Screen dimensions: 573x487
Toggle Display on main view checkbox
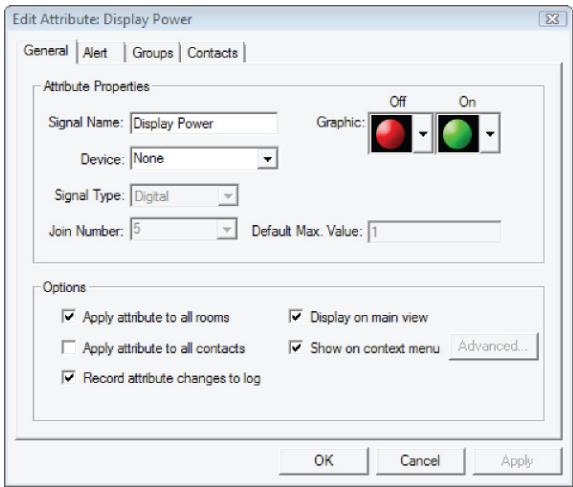click(296, 316)
